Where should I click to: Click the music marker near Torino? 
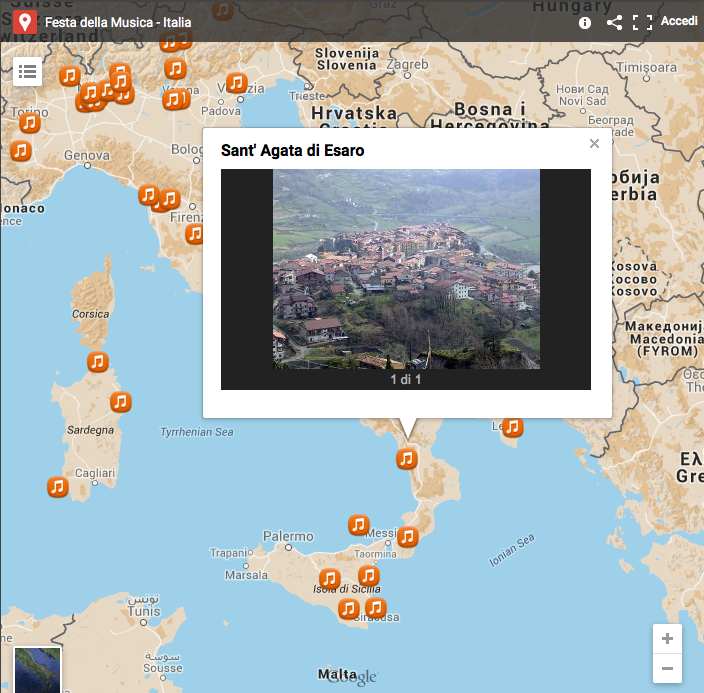pos(29,123)
